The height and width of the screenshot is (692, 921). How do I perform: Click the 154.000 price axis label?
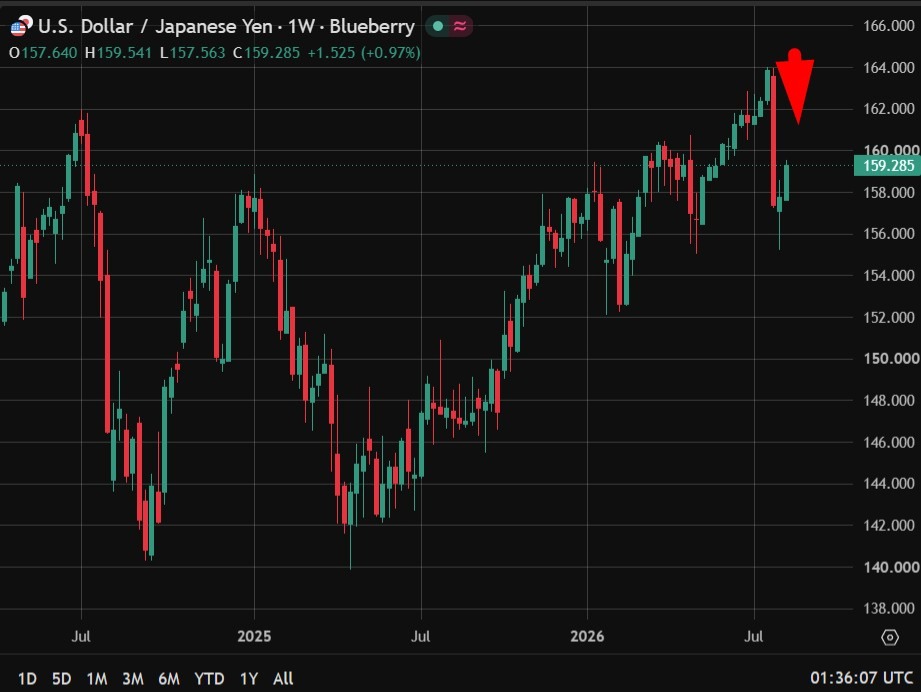point(888,276)
